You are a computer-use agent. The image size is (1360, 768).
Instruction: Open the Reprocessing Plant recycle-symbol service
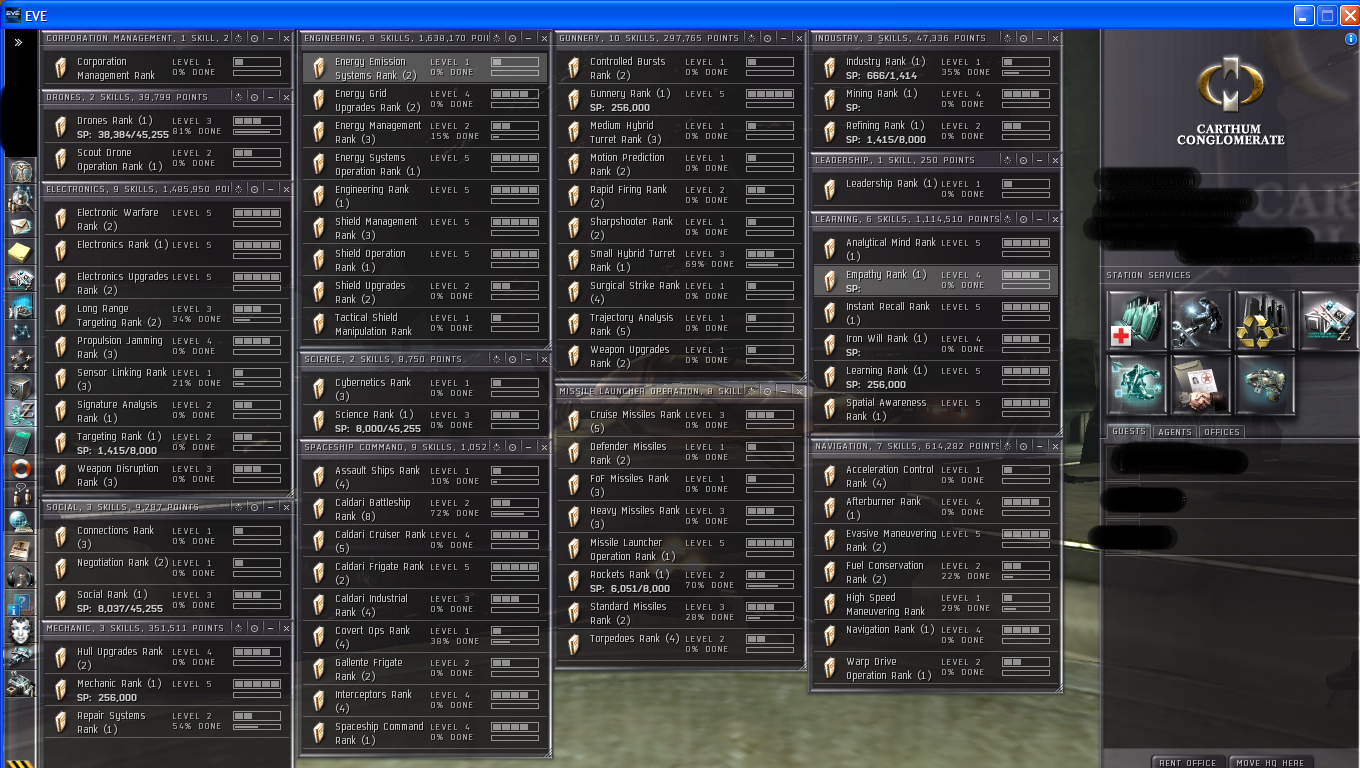point(1265,321)
